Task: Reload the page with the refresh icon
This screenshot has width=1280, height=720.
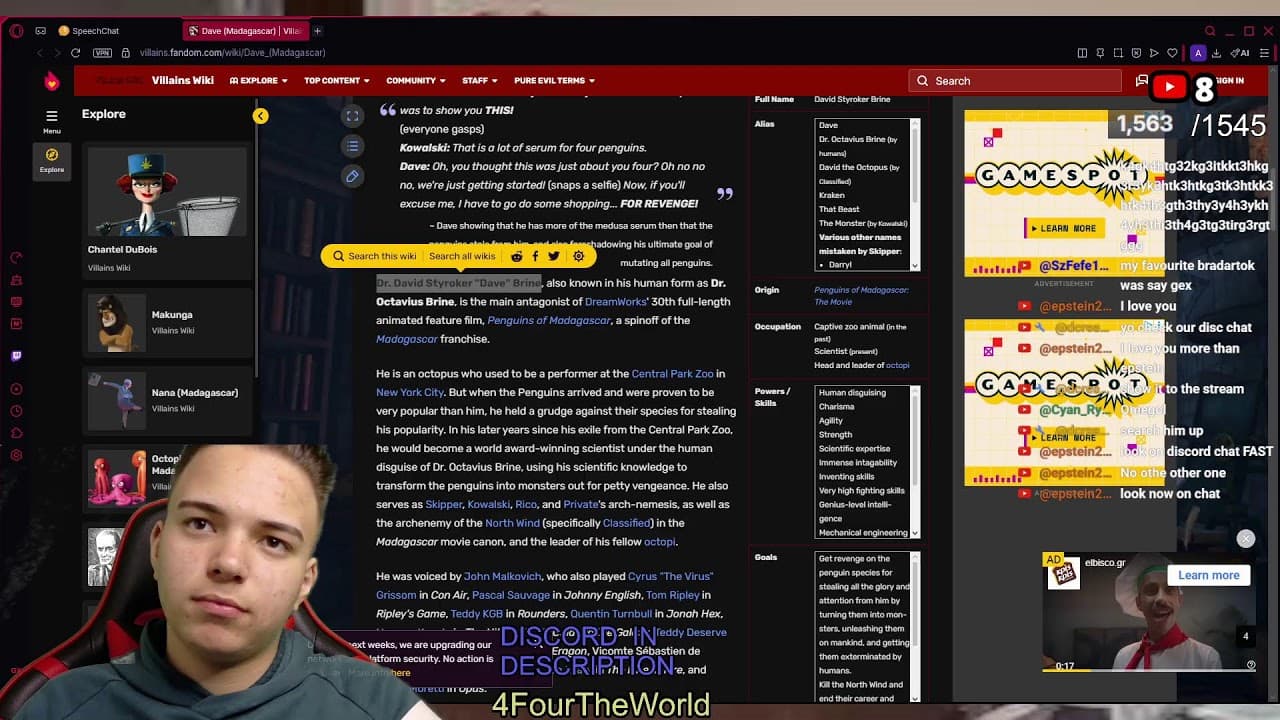Action: click(75, 52)
